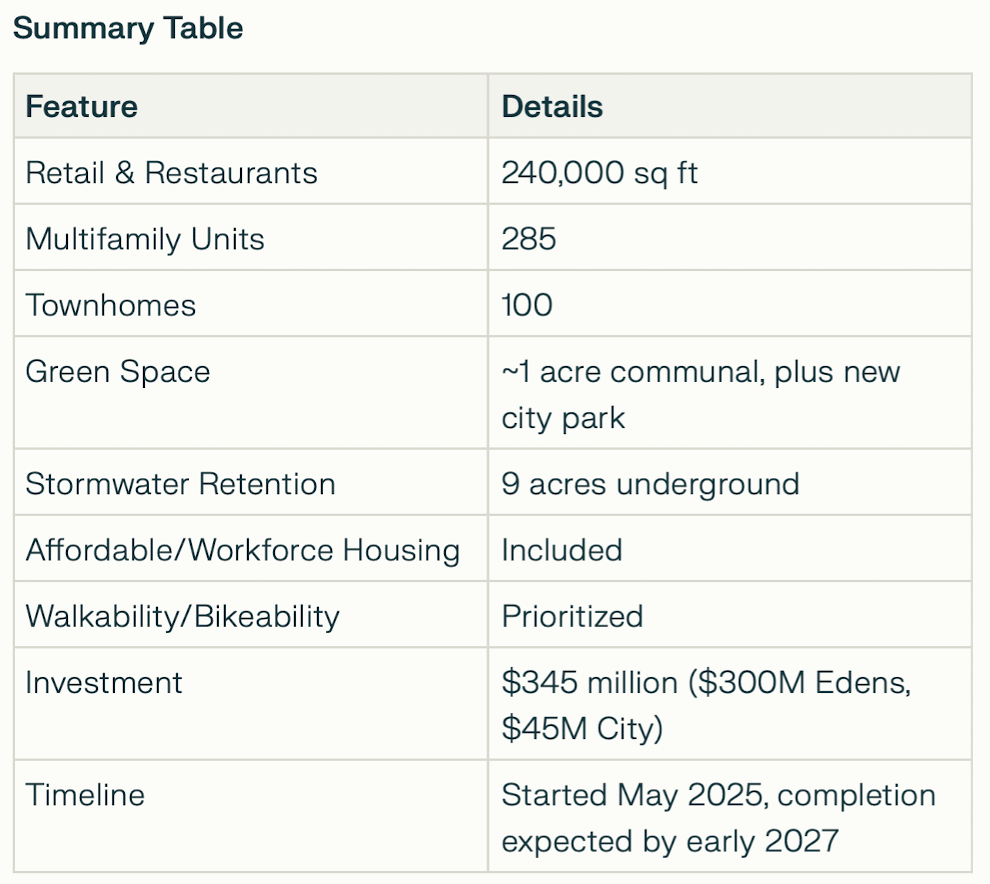Select the Townhomes row label
990x884 pixels.
[110, 305]
